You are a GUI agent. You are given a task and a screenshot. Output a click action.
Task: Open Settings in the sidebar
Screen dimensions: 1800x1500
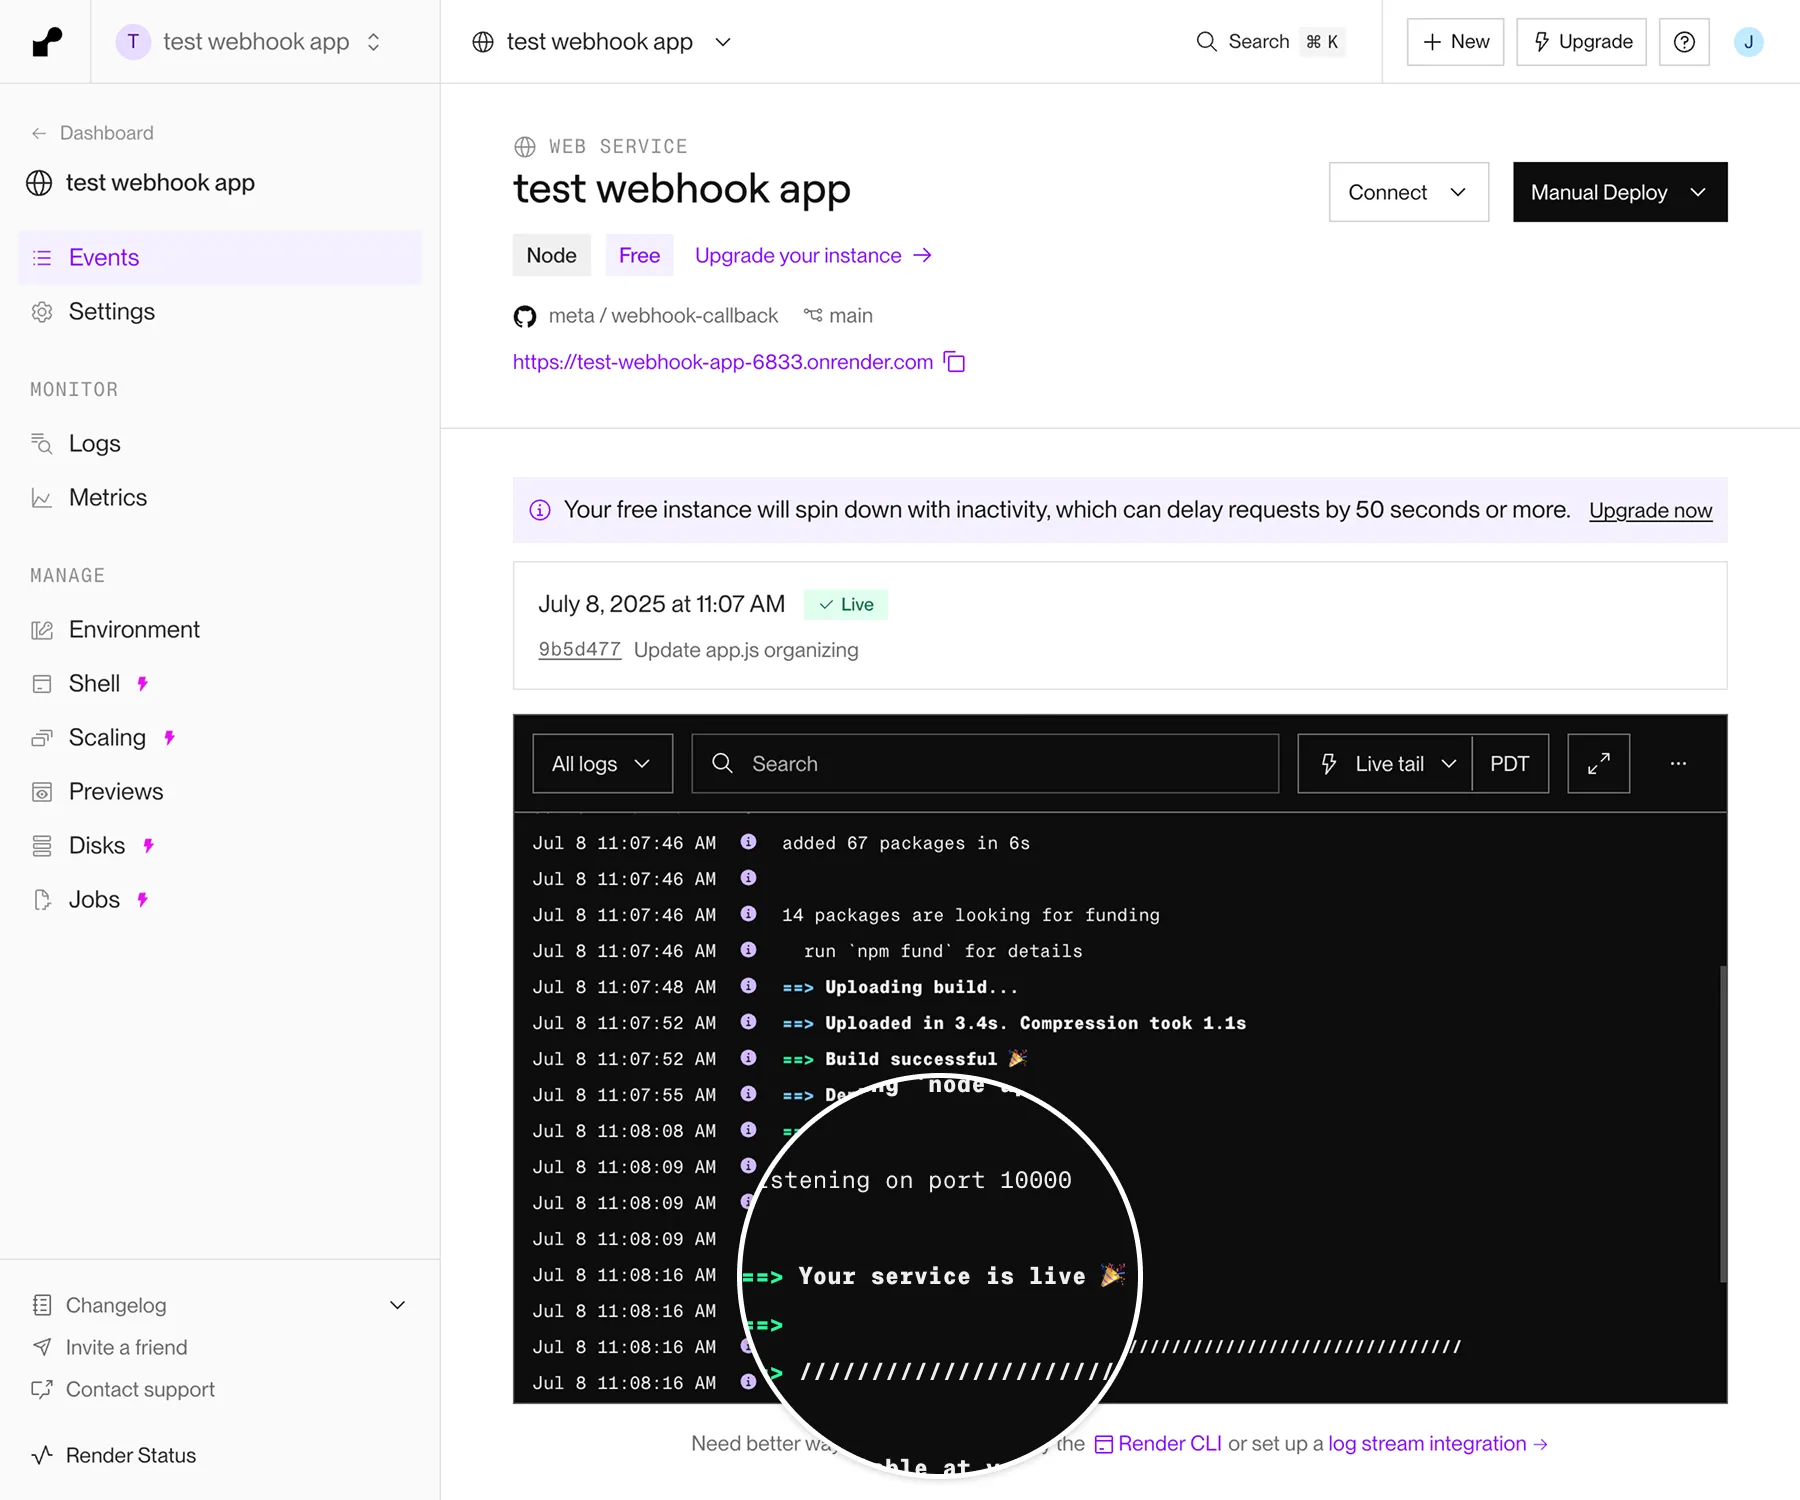pyautogui.click(x=111, y=312)
